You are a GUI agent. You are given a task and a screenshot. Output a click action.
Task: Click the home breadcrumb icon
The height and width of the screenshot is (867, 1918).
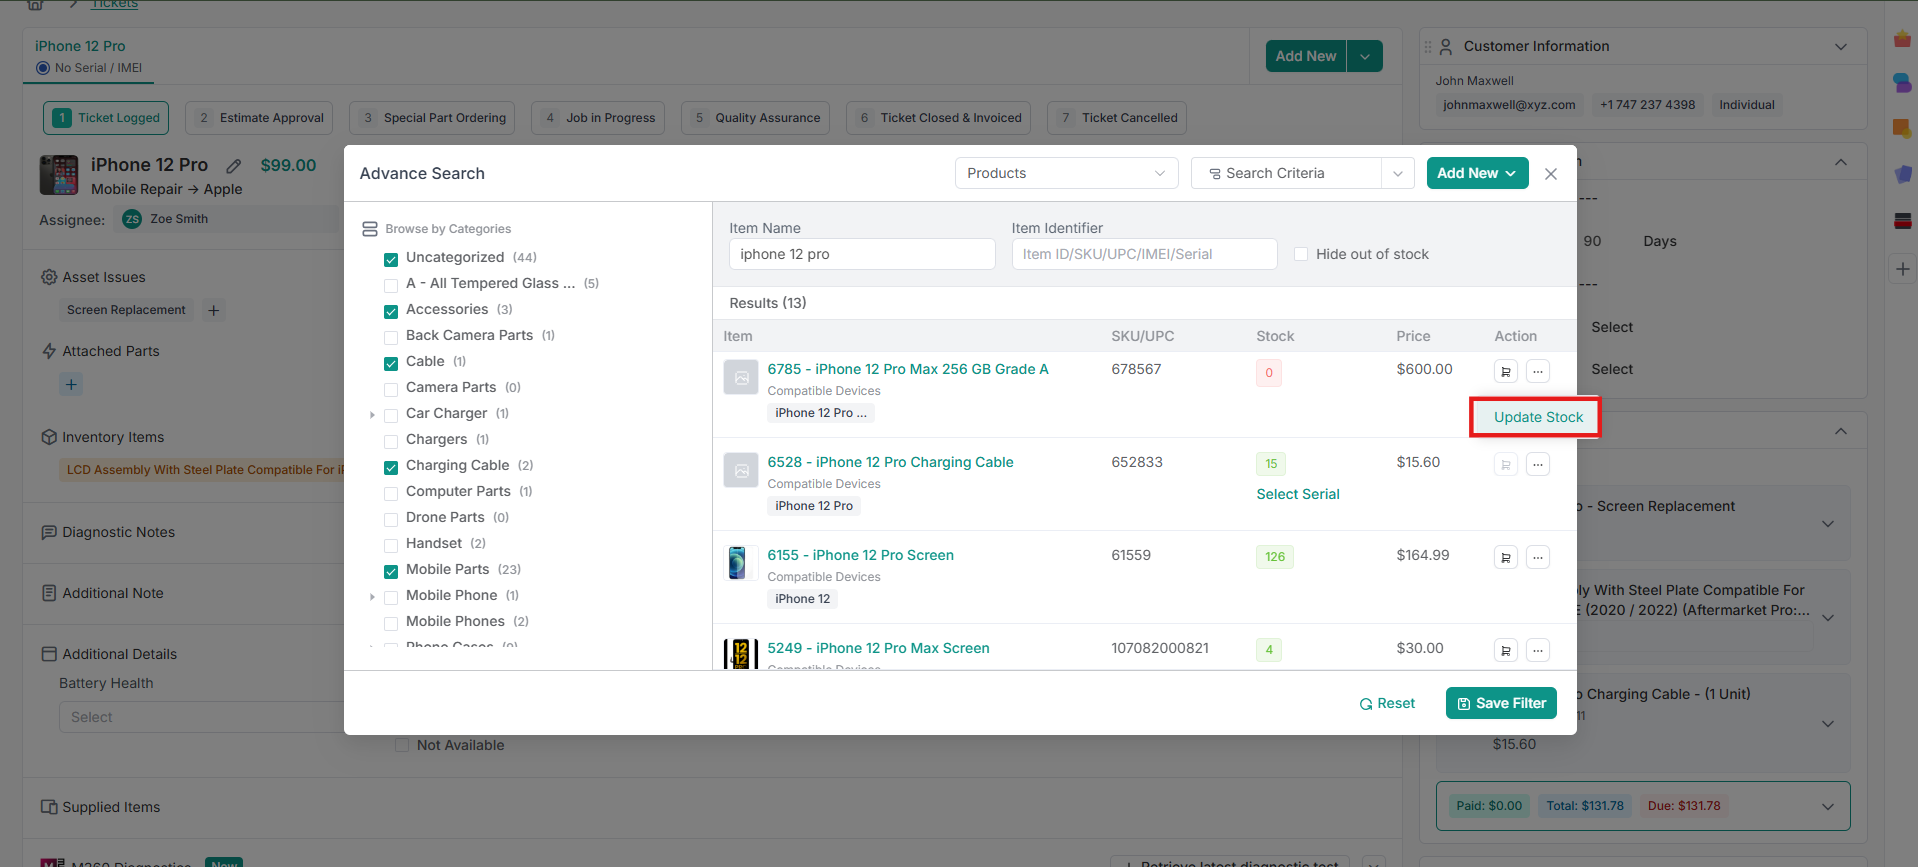(35, 4)
